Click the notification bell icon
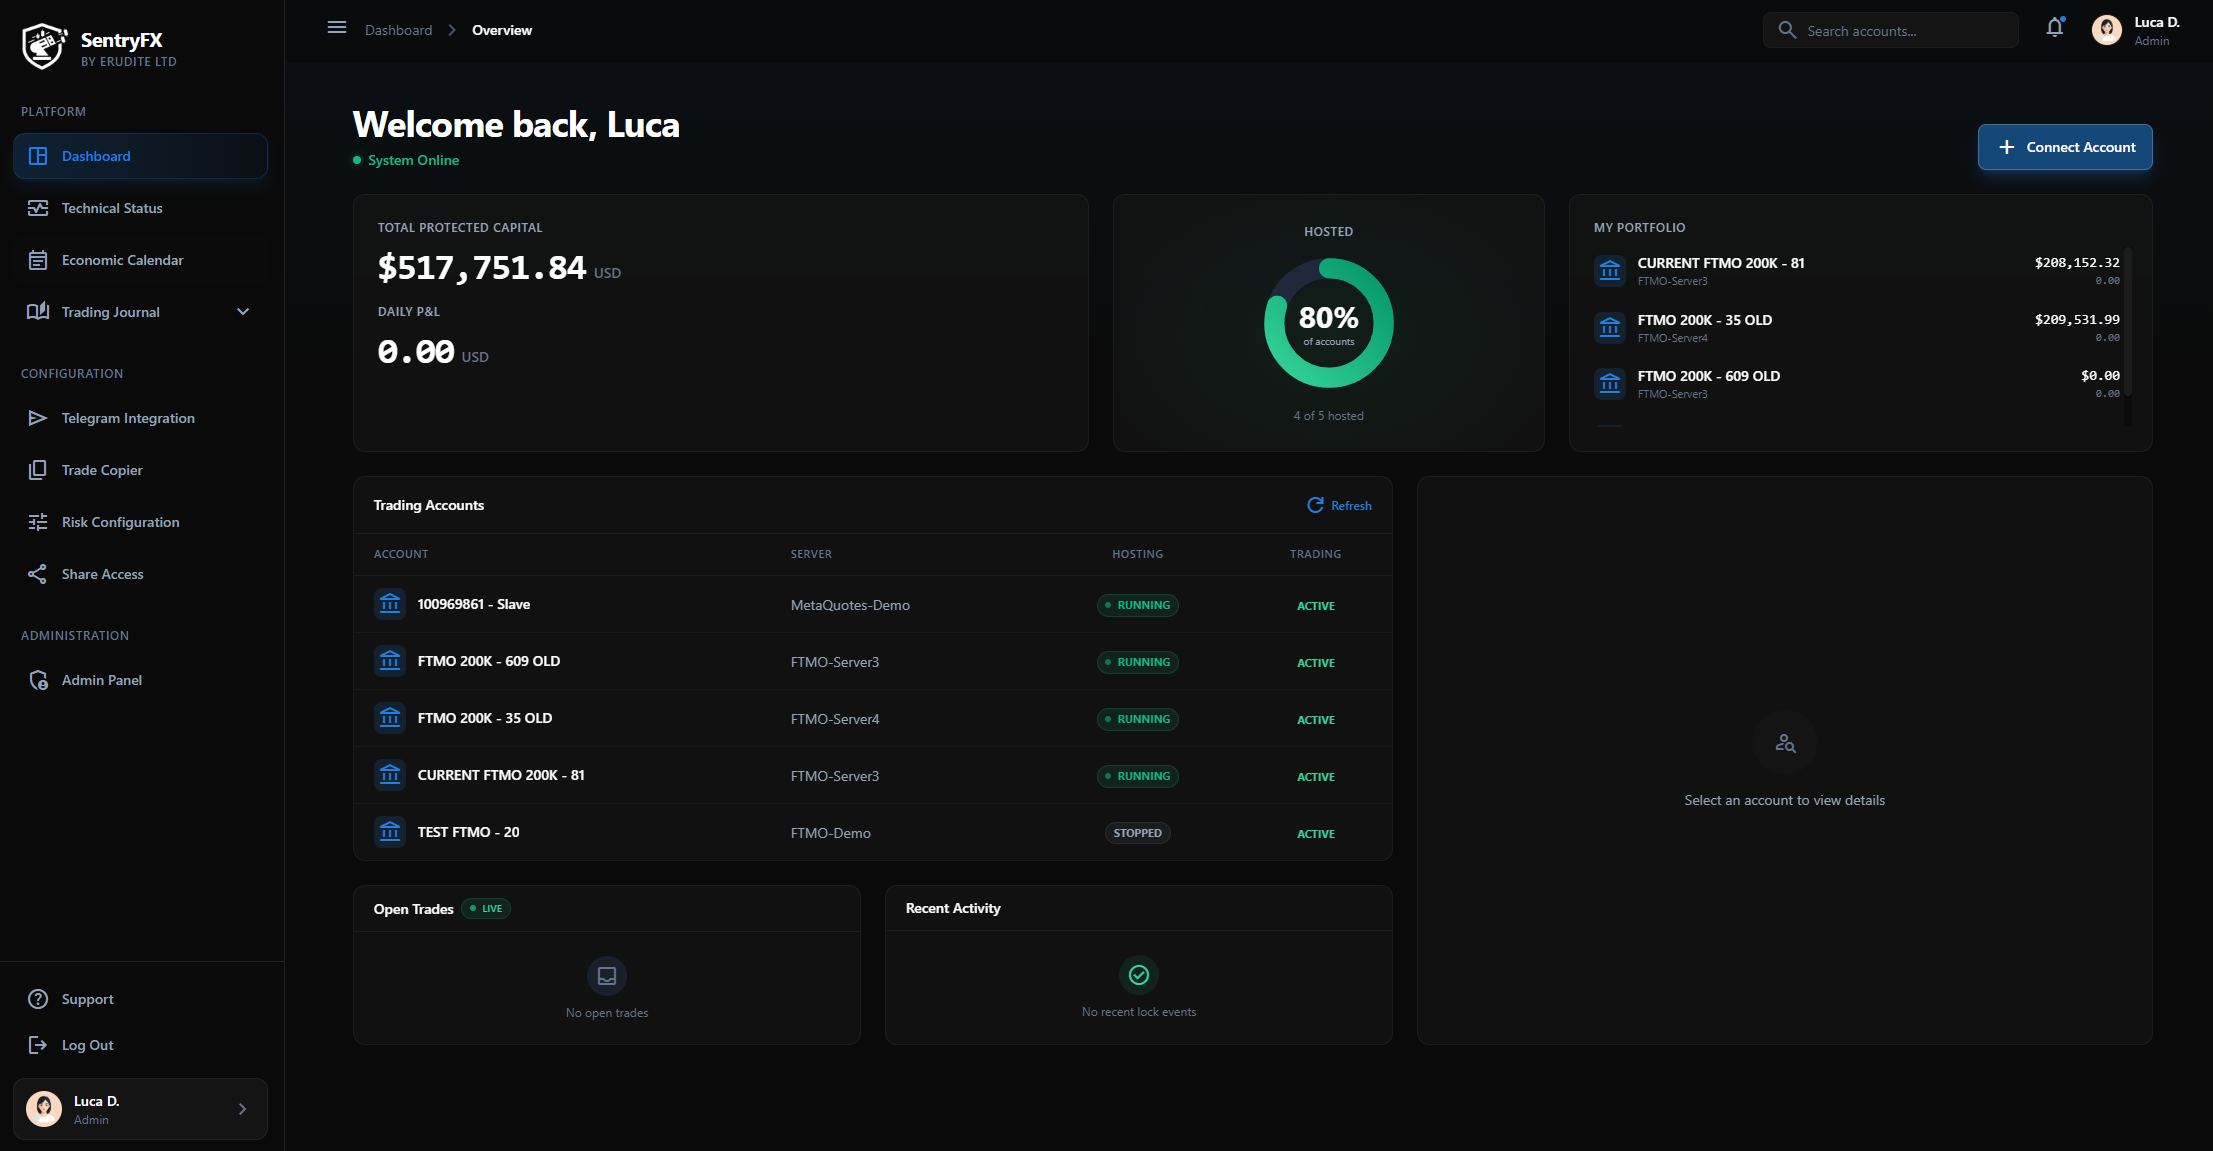Image resolution: width=2213 pixels, height=1151 pixels. 2054,28
